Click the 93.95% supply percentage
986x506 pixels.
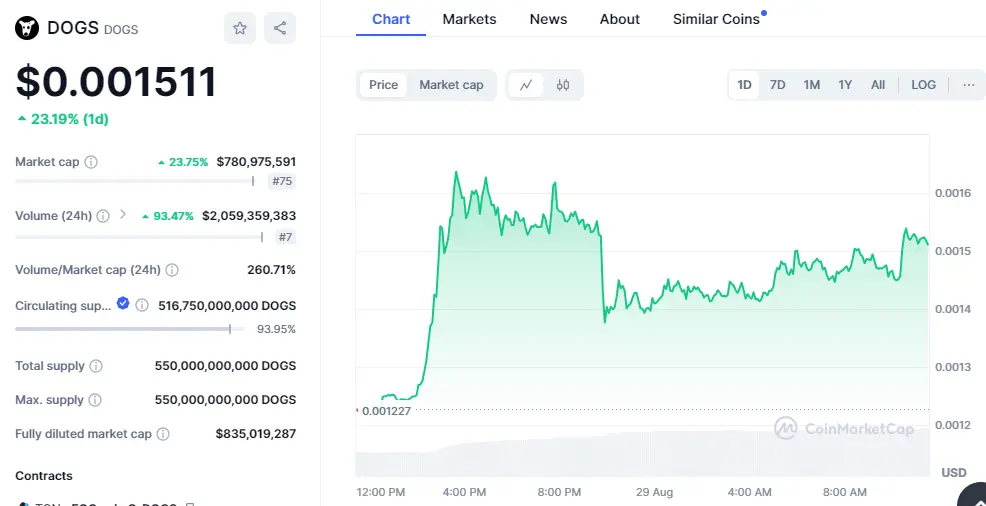pos(276,329)
